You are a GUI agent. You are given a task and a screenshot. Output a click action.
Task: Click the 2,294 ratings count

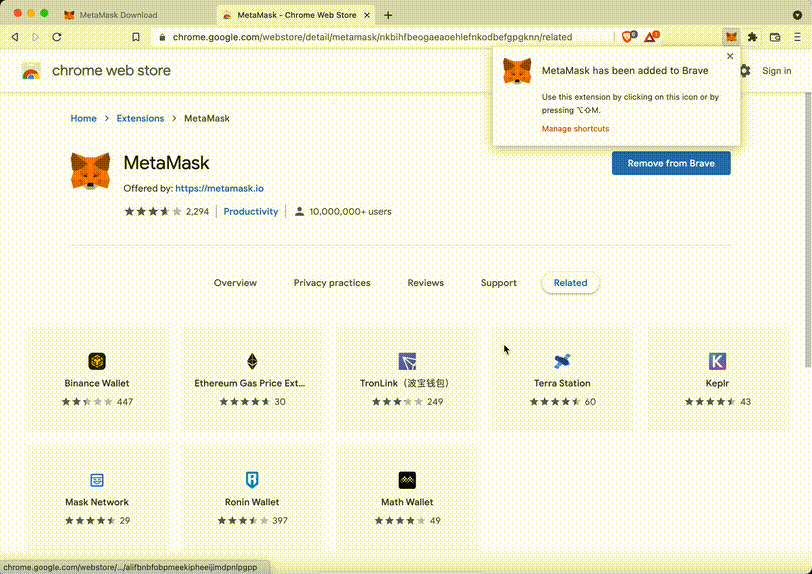pyautogui.click(x=197, y=211)
